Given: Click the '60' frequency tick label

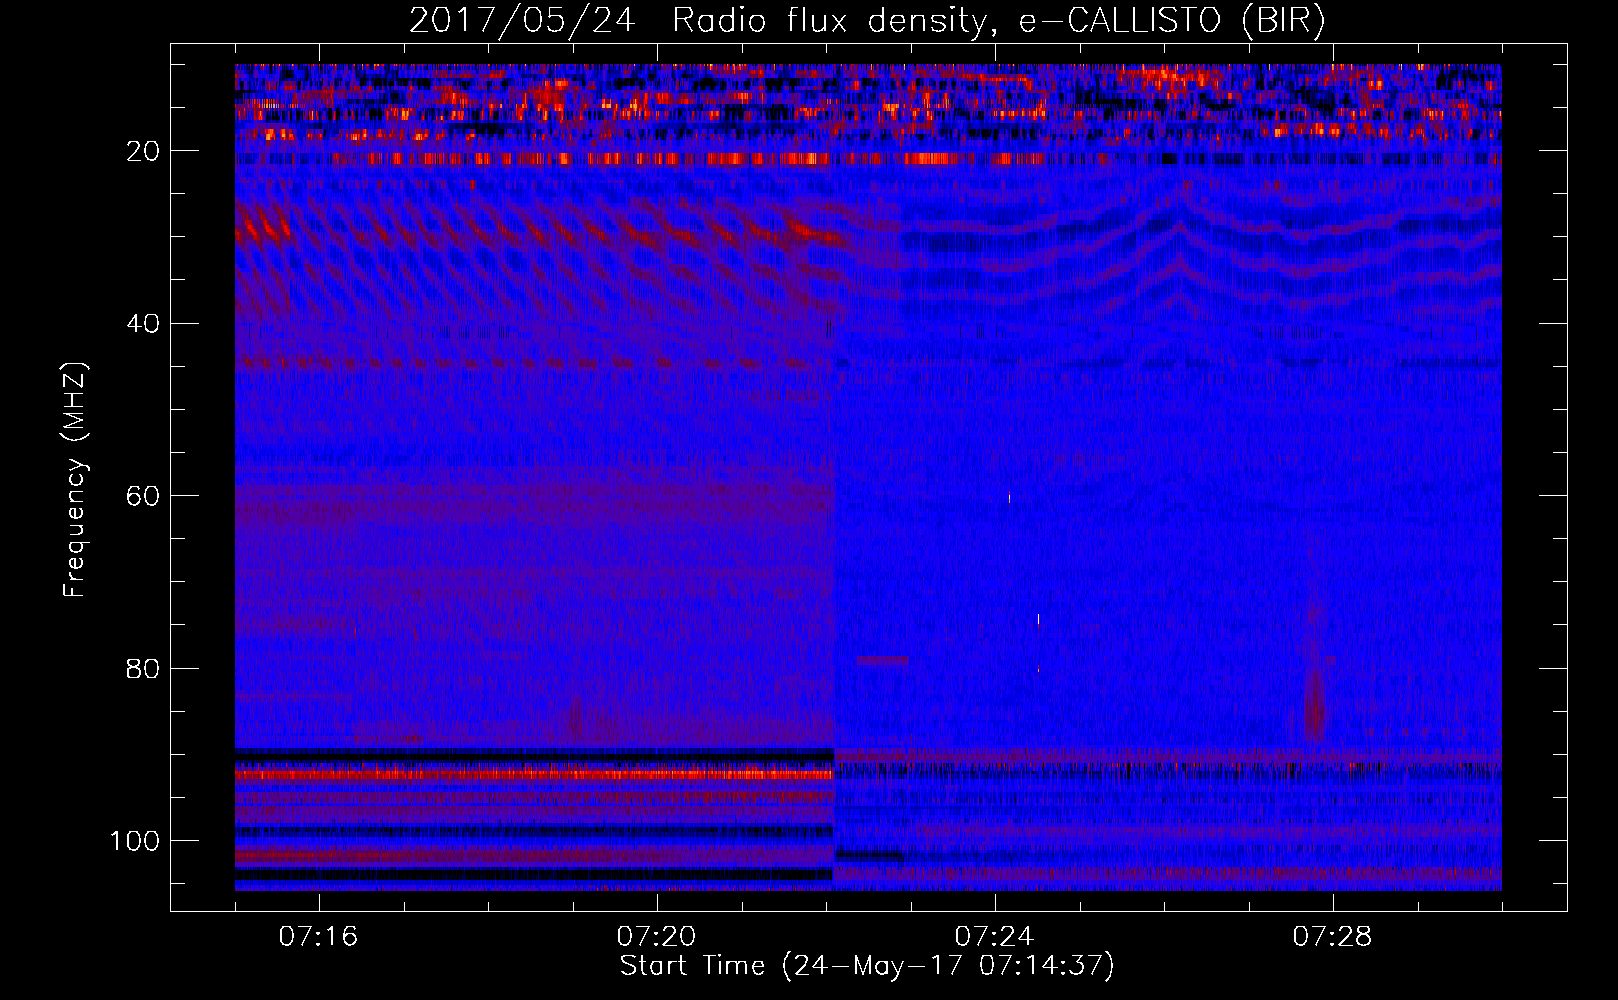Looking at the screenshot, I should coord(144,496).
